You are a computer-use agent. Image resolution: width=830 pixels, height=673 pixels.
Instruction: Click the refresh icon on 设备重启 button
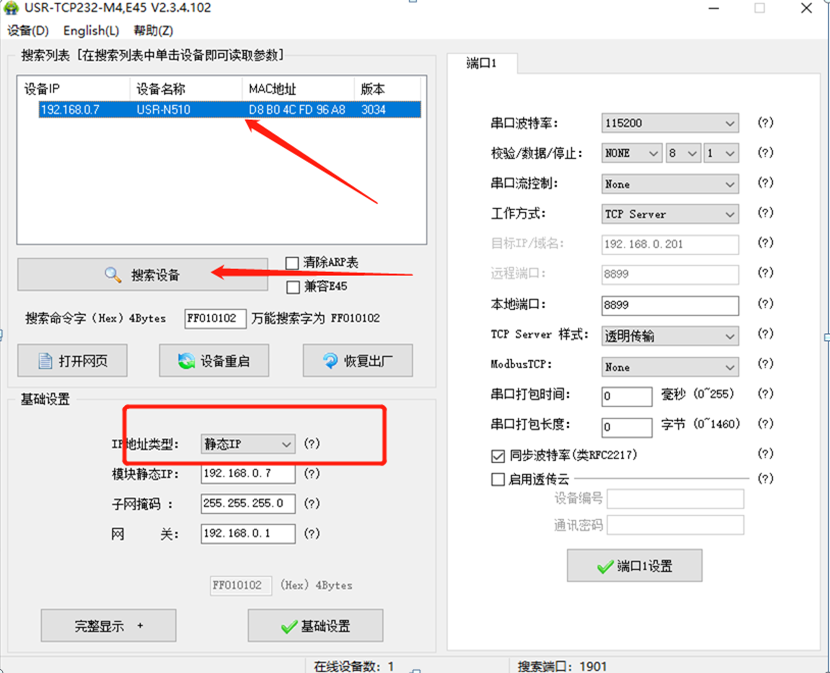[x=186, y=361]
